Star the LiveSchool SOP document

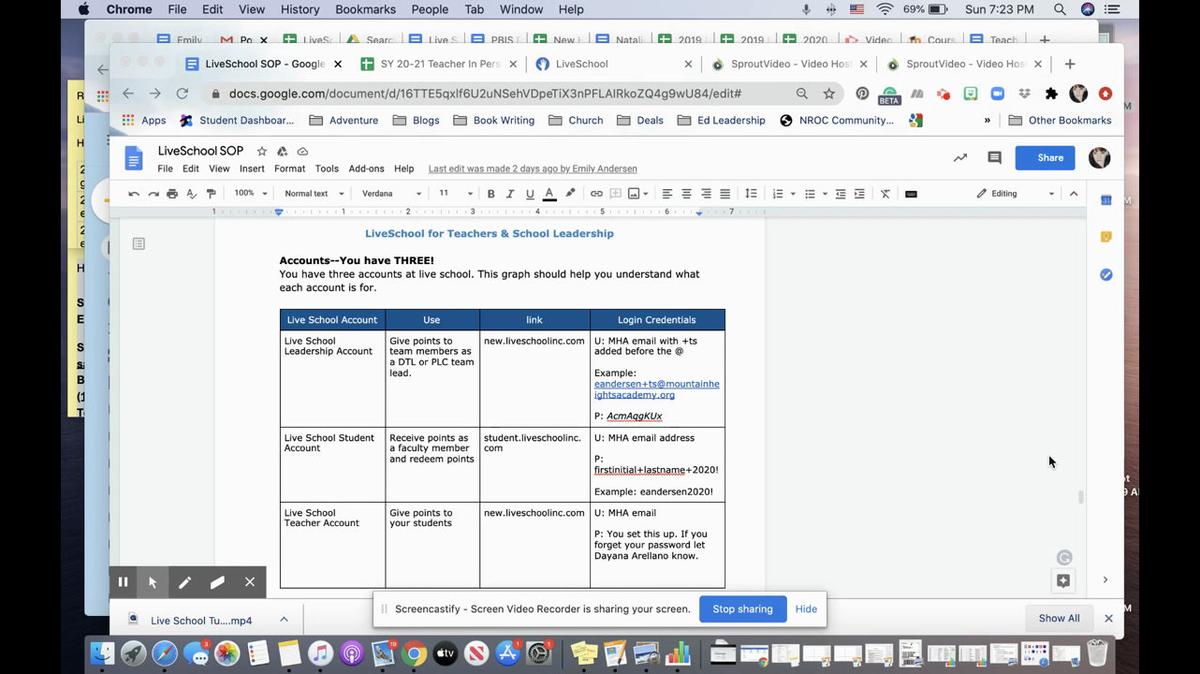coord(262,151)
